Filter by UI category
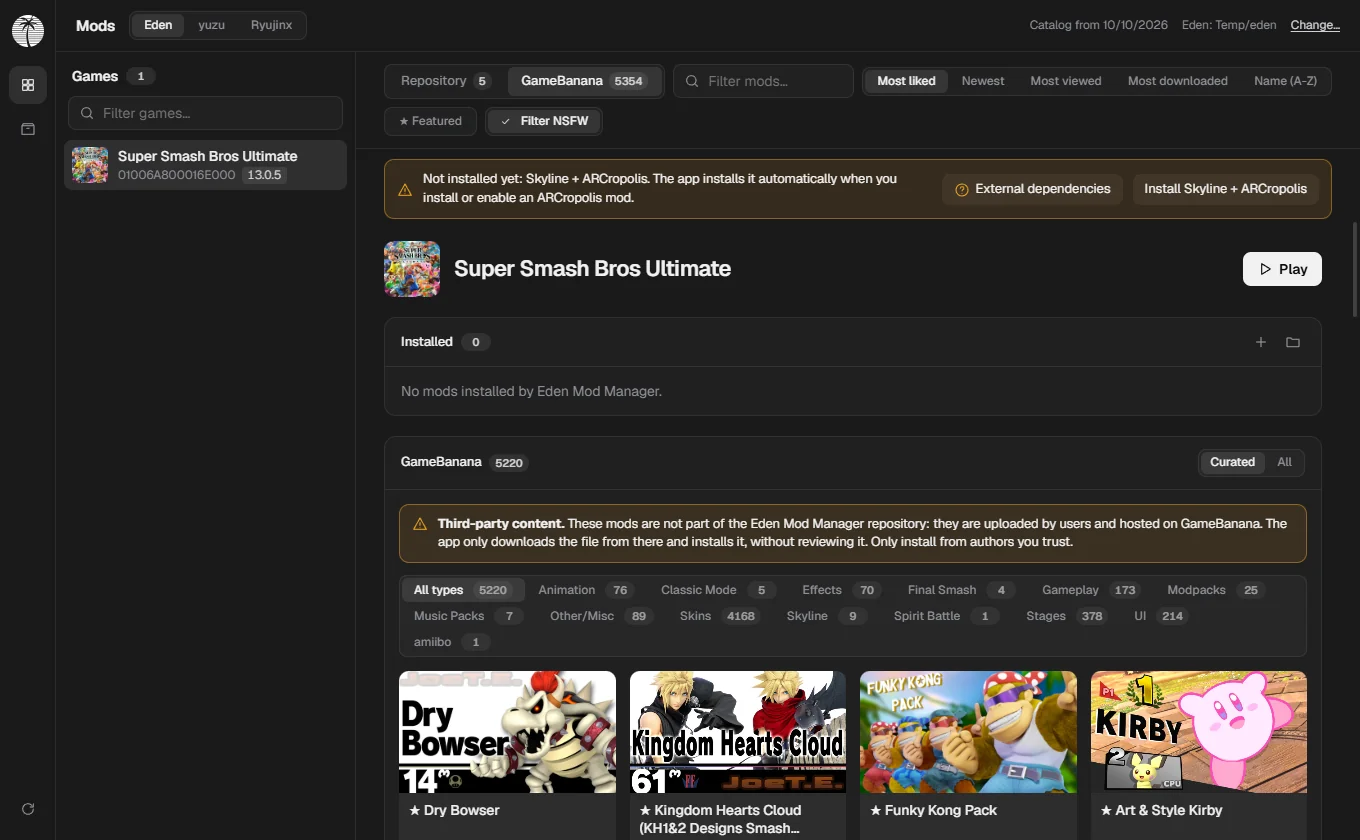Viewport: 1360px width, 840px height. 1161,616
